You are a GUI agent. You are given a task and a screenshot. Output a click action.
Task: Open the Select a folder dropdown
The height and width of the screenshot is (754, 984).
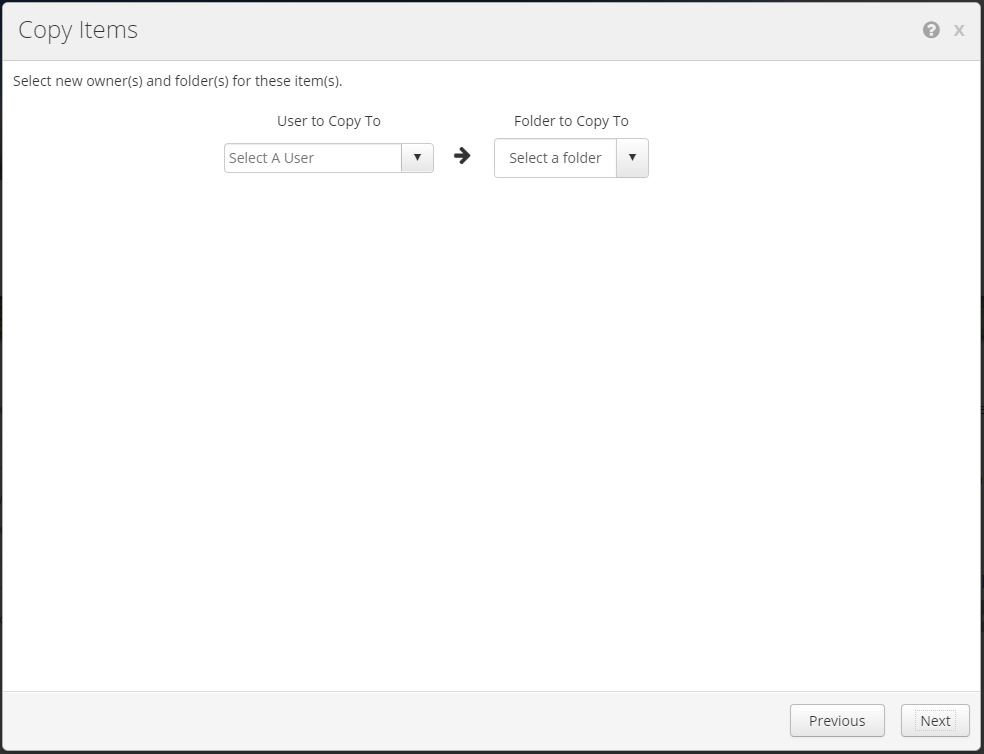pyautogui.click(x=555, y=158)
